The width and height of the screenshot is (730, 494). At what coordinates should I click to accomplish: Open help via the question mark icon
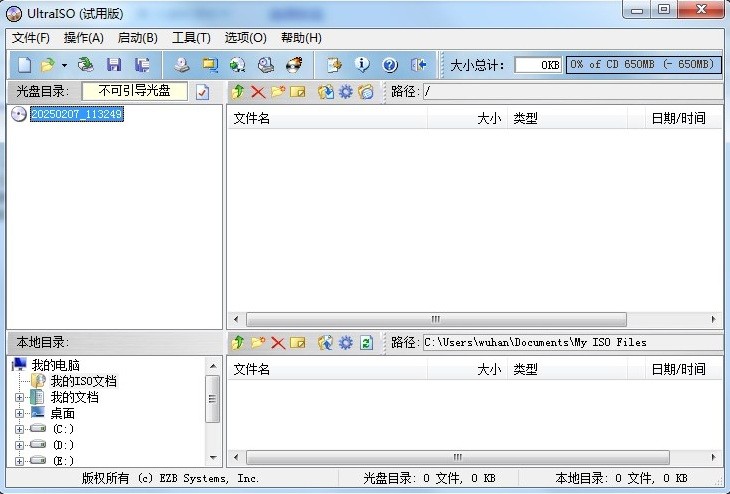click(390, 65)
